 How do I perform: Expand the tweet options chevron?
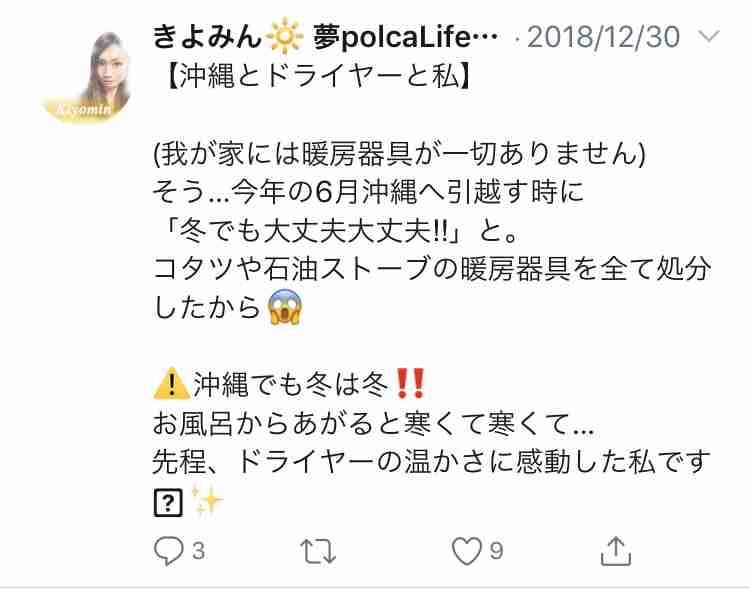[708, 36]
